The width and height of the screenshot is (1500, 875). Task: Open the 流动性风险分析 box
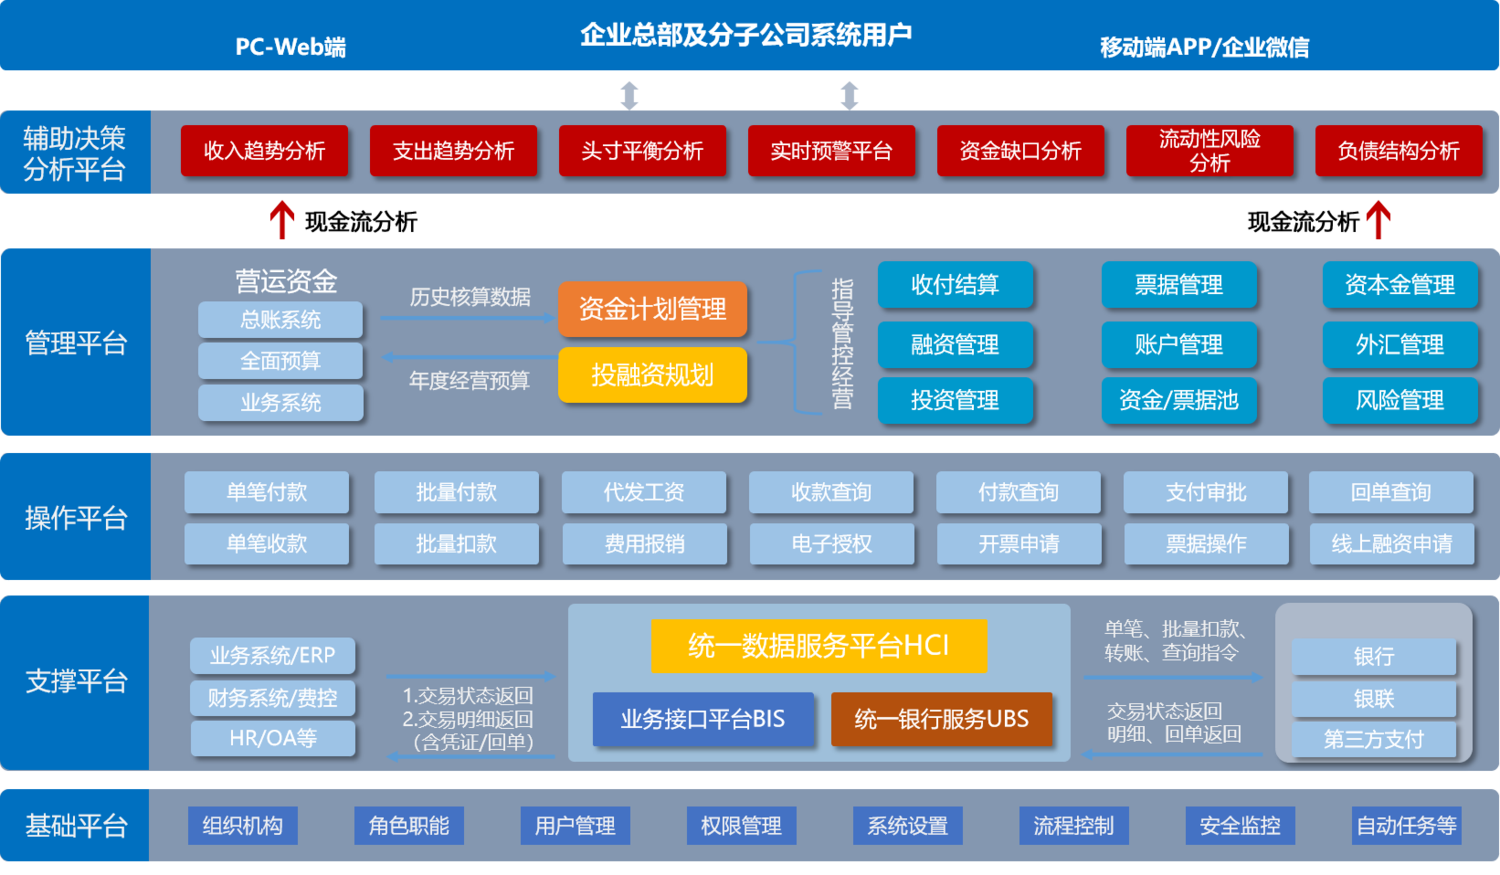tap(1209, 151)
